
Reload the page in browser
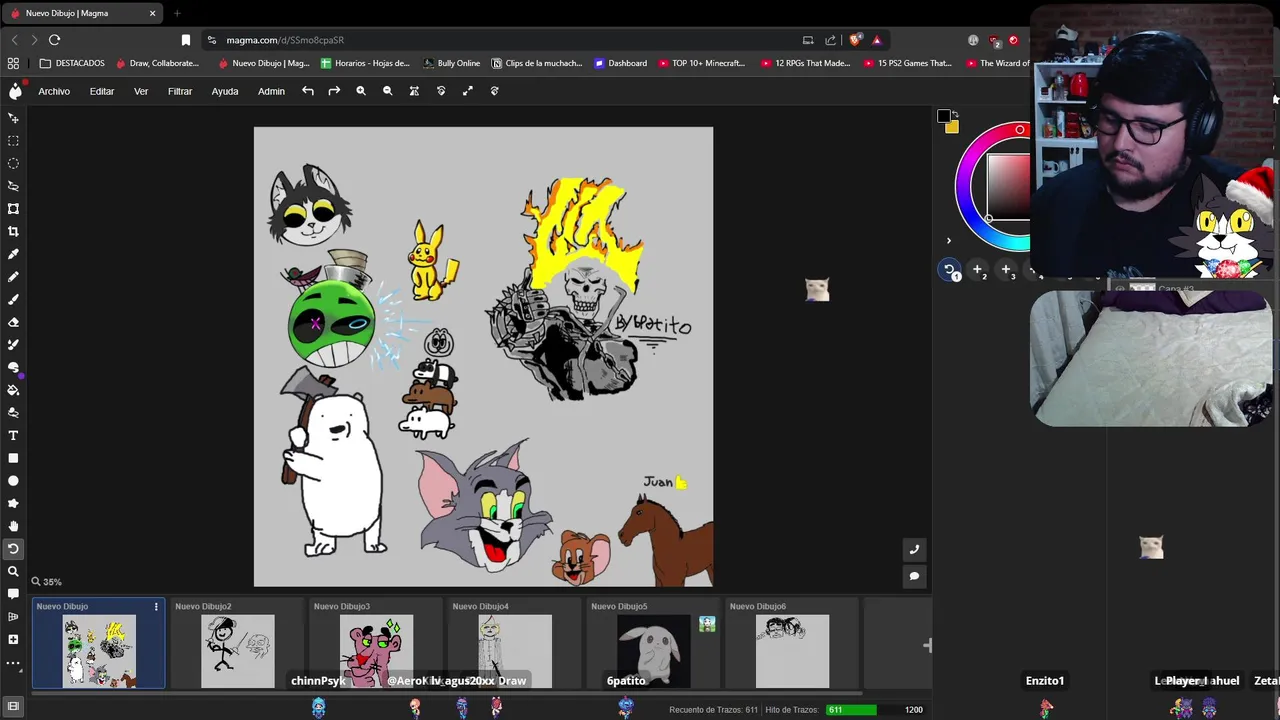coord(54,40)
